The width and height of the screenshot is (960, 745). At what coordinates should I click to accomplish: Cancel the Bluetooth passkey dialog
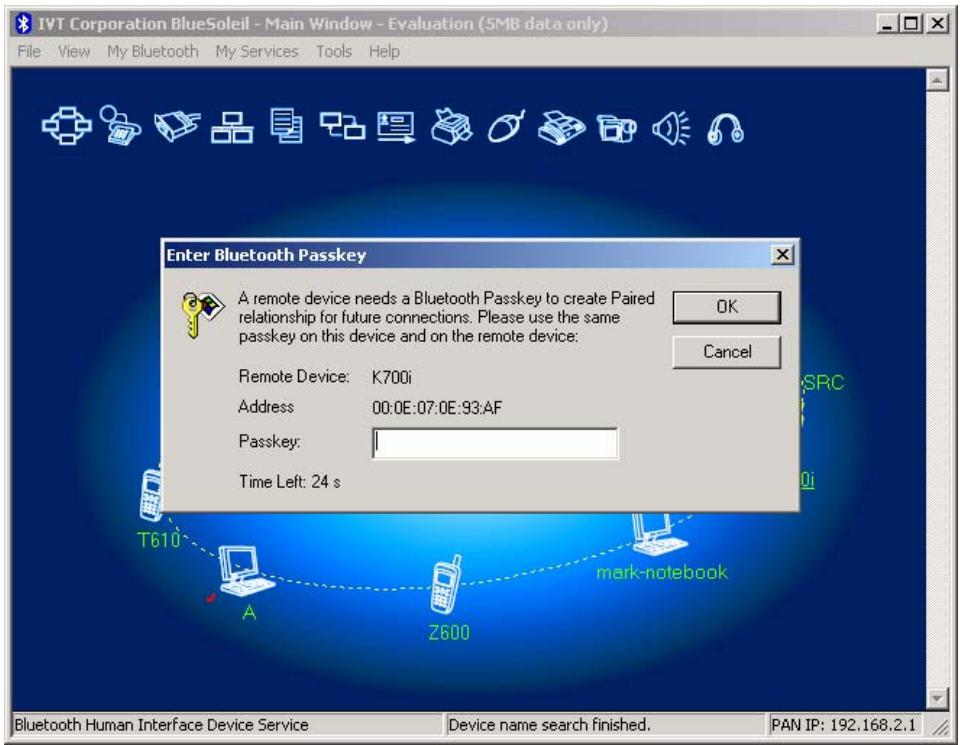tap(727, 352)
